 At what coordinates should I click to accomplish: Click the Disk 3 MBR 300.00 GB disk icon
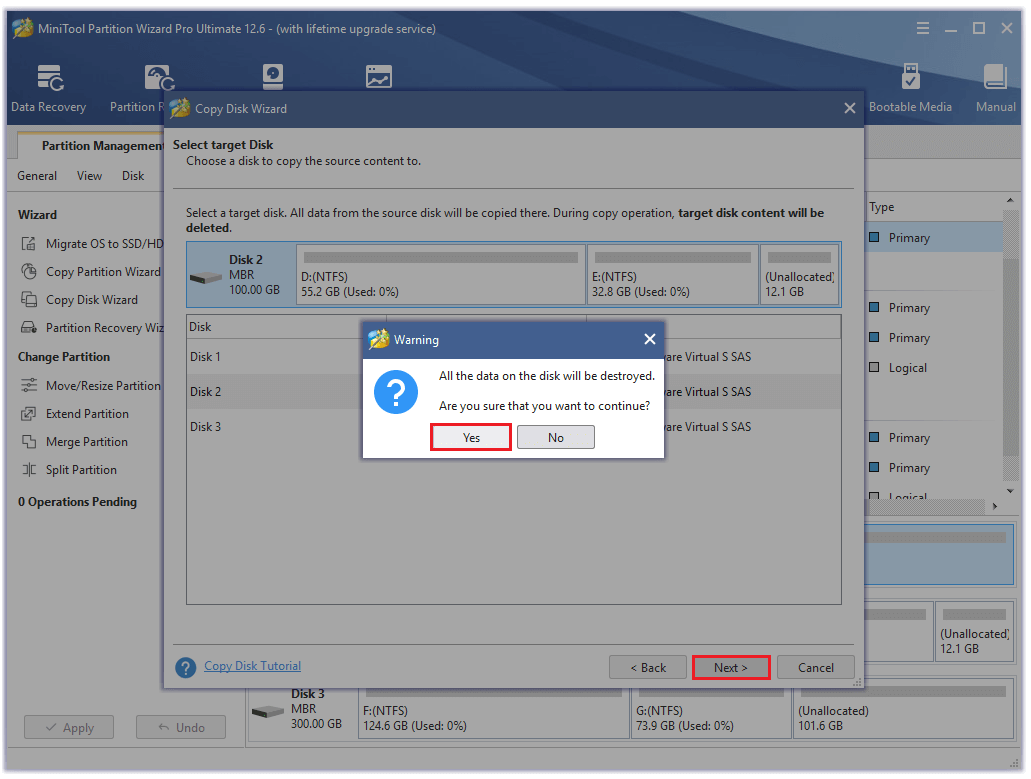(x=268, y=712)
